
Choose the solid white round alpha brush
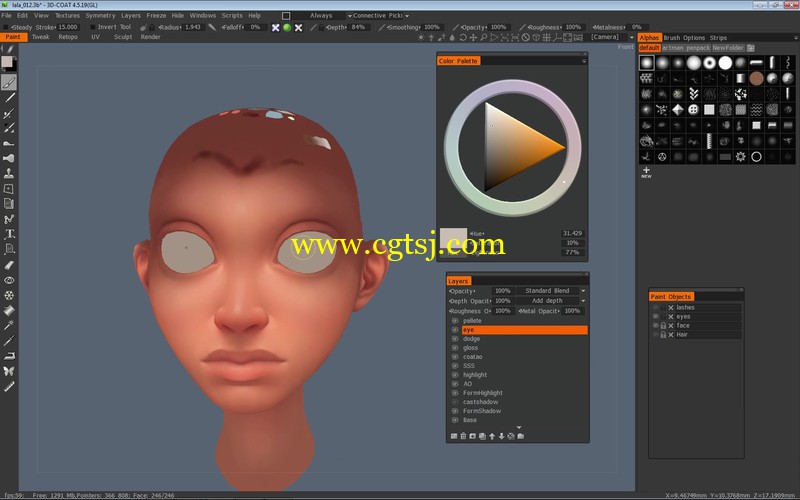click(x=725, y=63)
